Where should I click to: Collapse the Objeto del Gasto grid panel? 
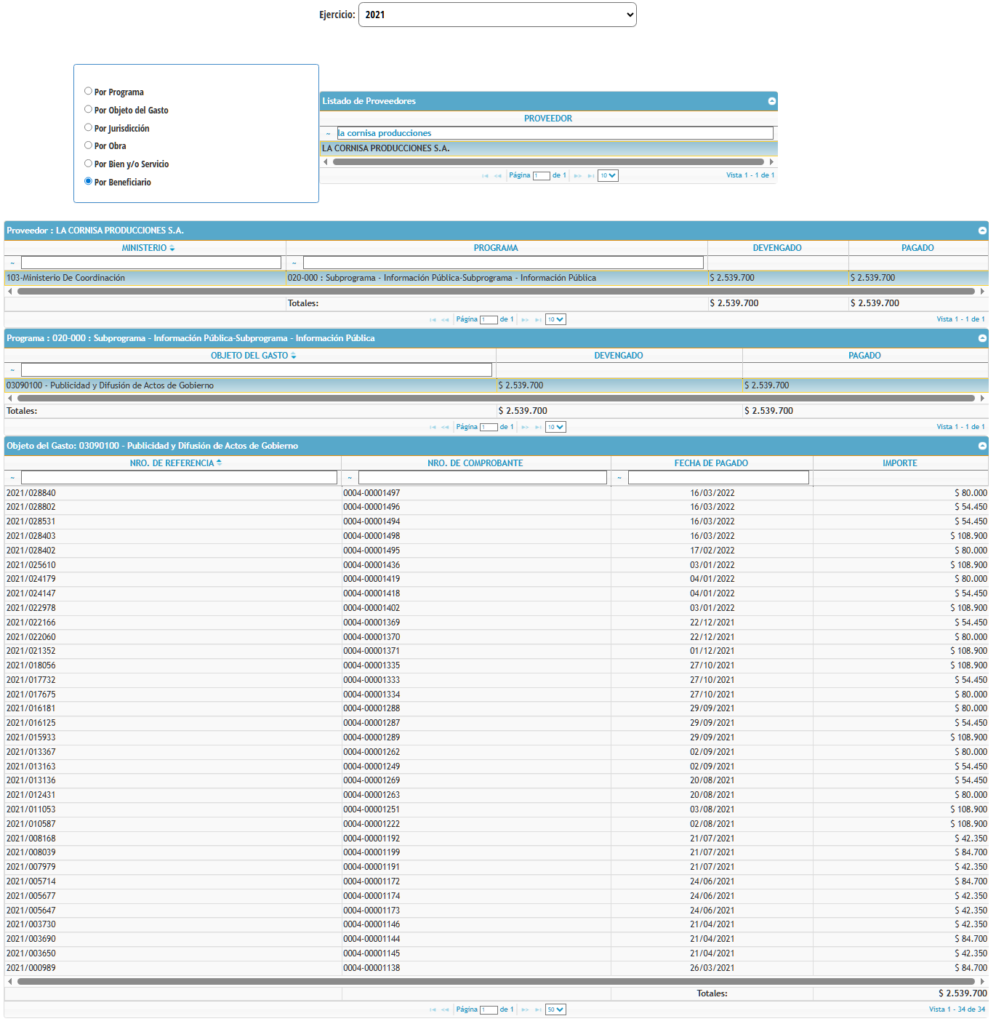pyautogui.click(x=982, y=446)
